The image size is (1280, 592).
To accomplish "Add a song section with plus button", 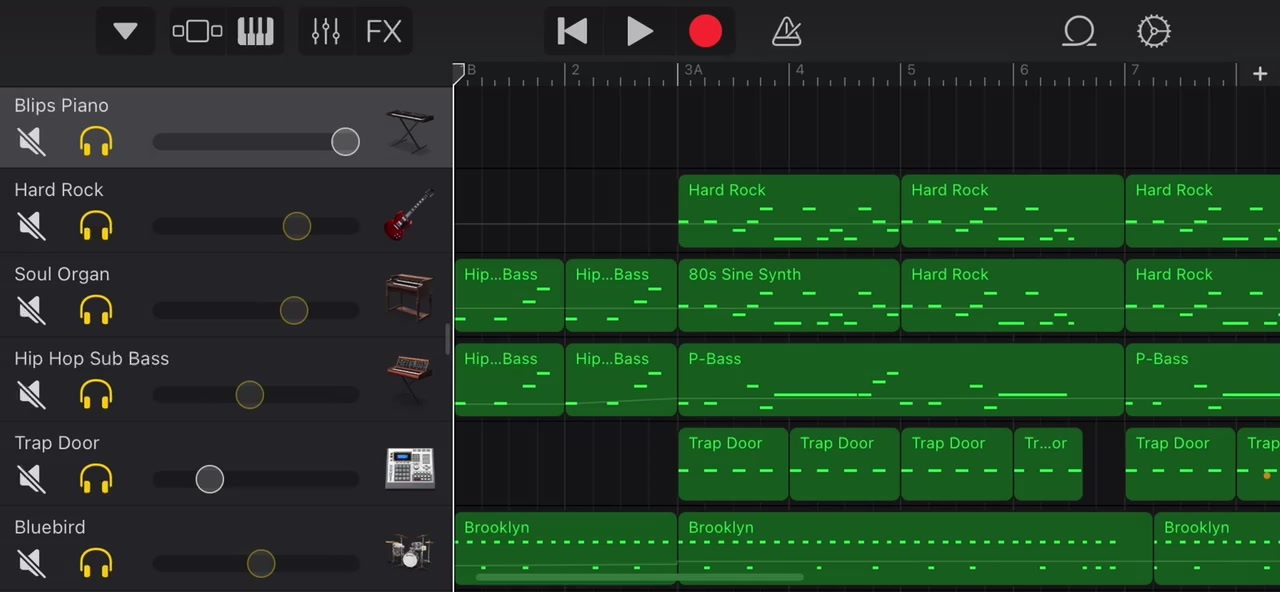I will coord(1259,74).
